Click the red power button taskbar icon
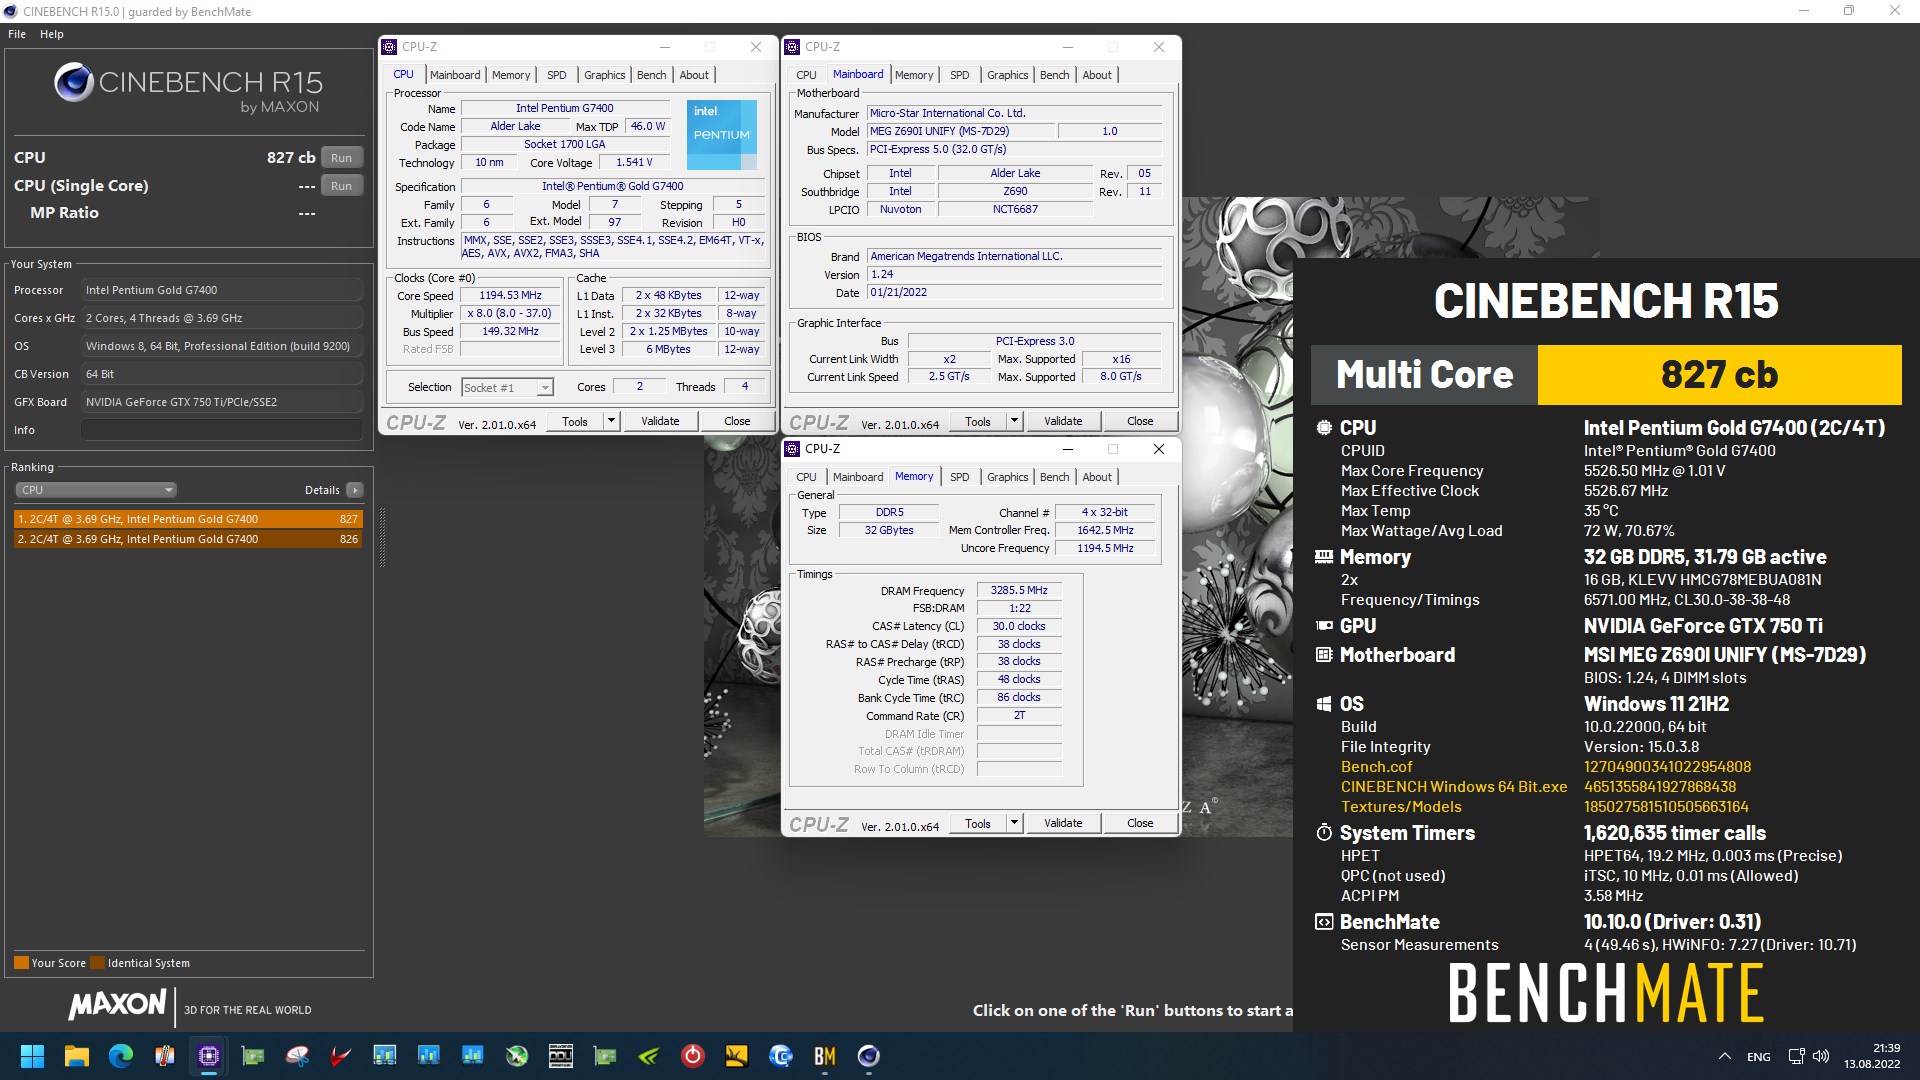This screenshot has width=1920, height=1080. pyautogui.click(x=693, y=1056)
